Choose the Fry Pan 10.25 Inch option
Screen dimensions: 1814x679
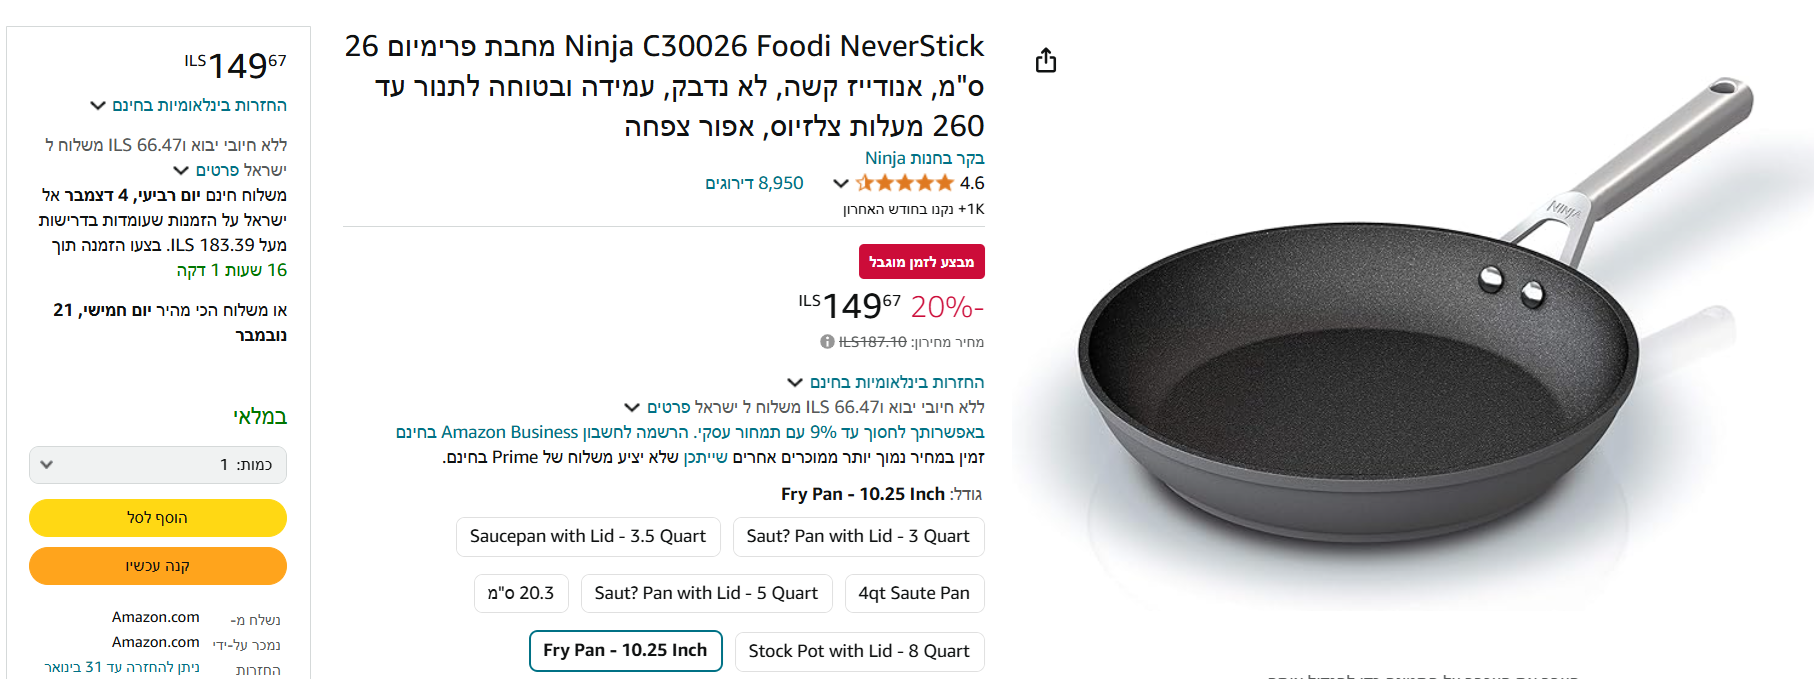click(x=625, y=651)
